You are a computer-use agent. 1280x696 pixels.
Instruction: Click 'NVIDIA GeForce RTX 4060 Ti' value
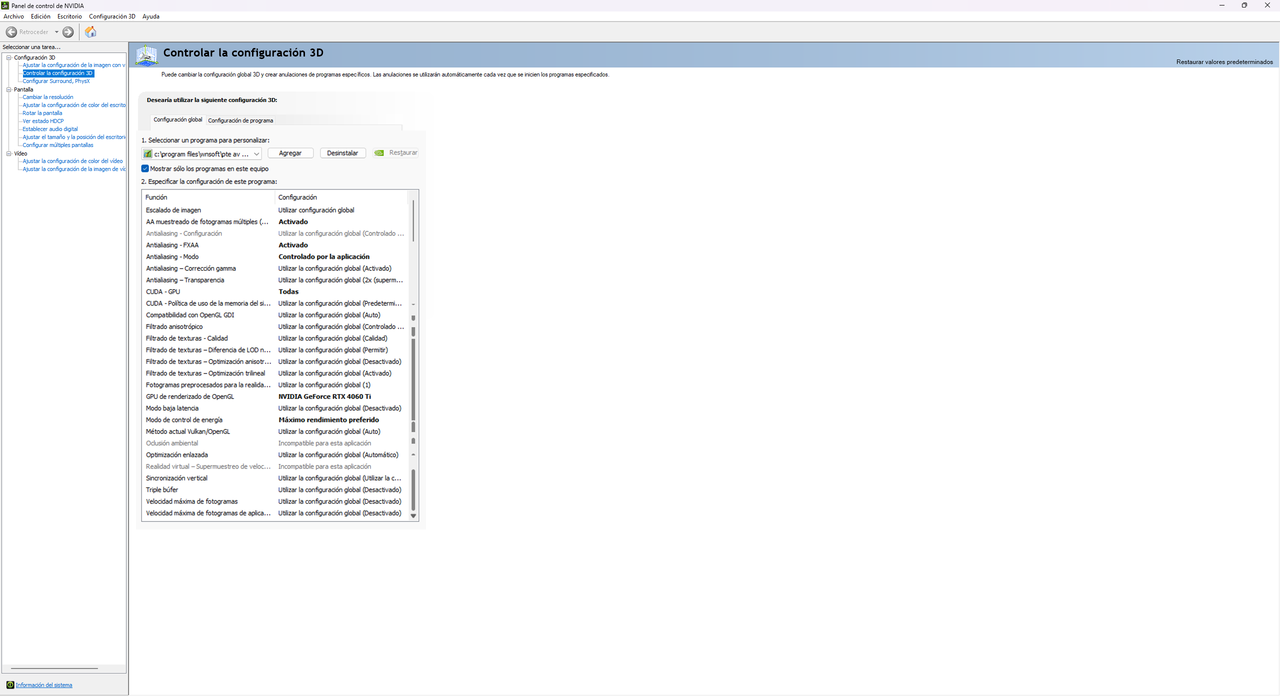[324, 397]
